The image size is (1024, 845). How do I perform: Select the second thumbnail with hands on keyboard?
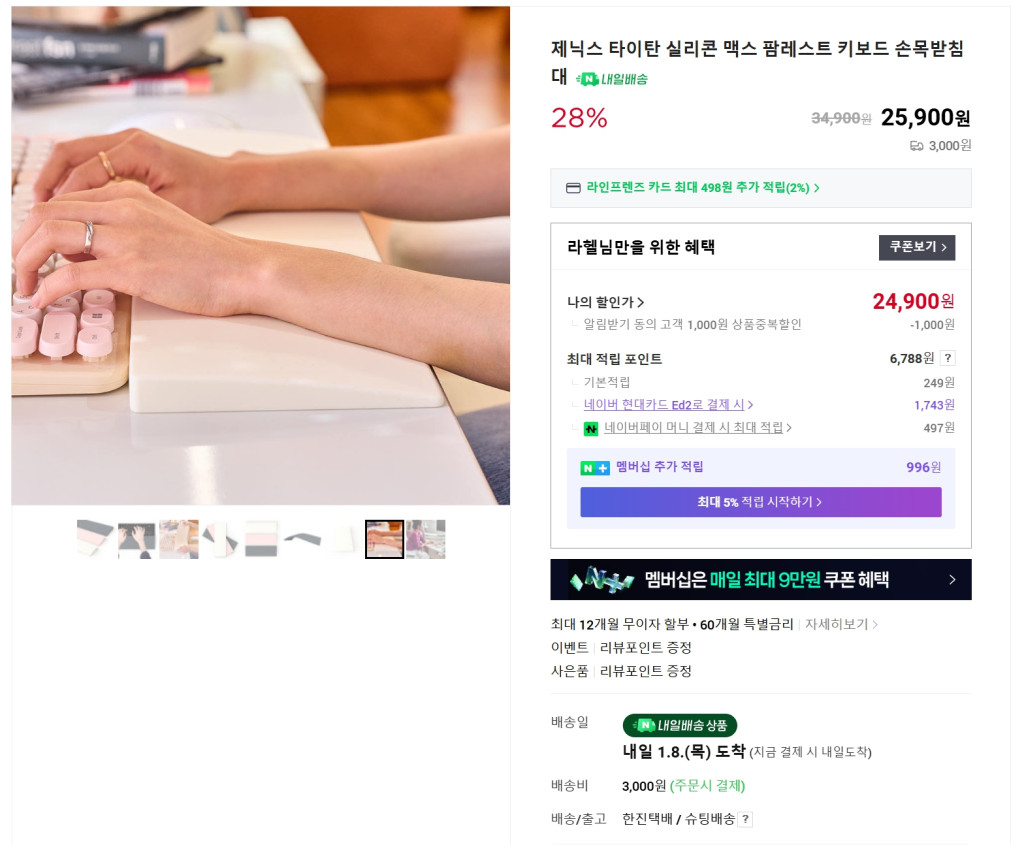[136, 539]
